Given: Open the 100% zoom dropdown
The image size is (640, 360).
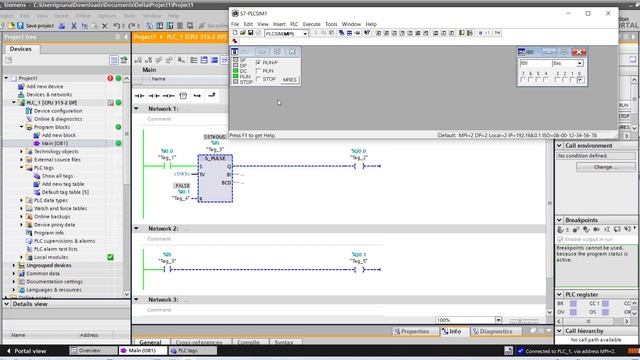Looking at the screenshot, I should pyautogui.click(x=499, y=320).
